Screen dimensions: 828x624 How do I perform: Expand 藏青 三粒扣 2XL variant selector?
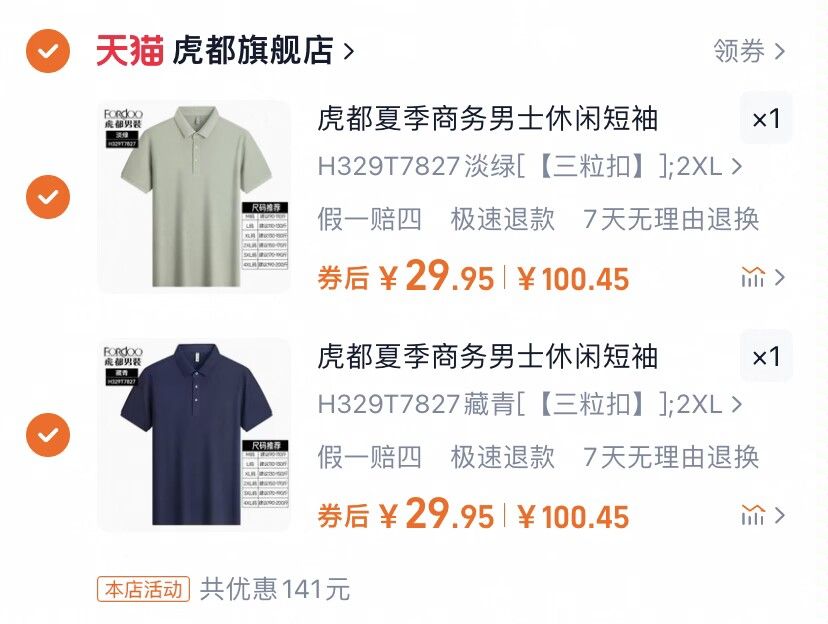530,404
